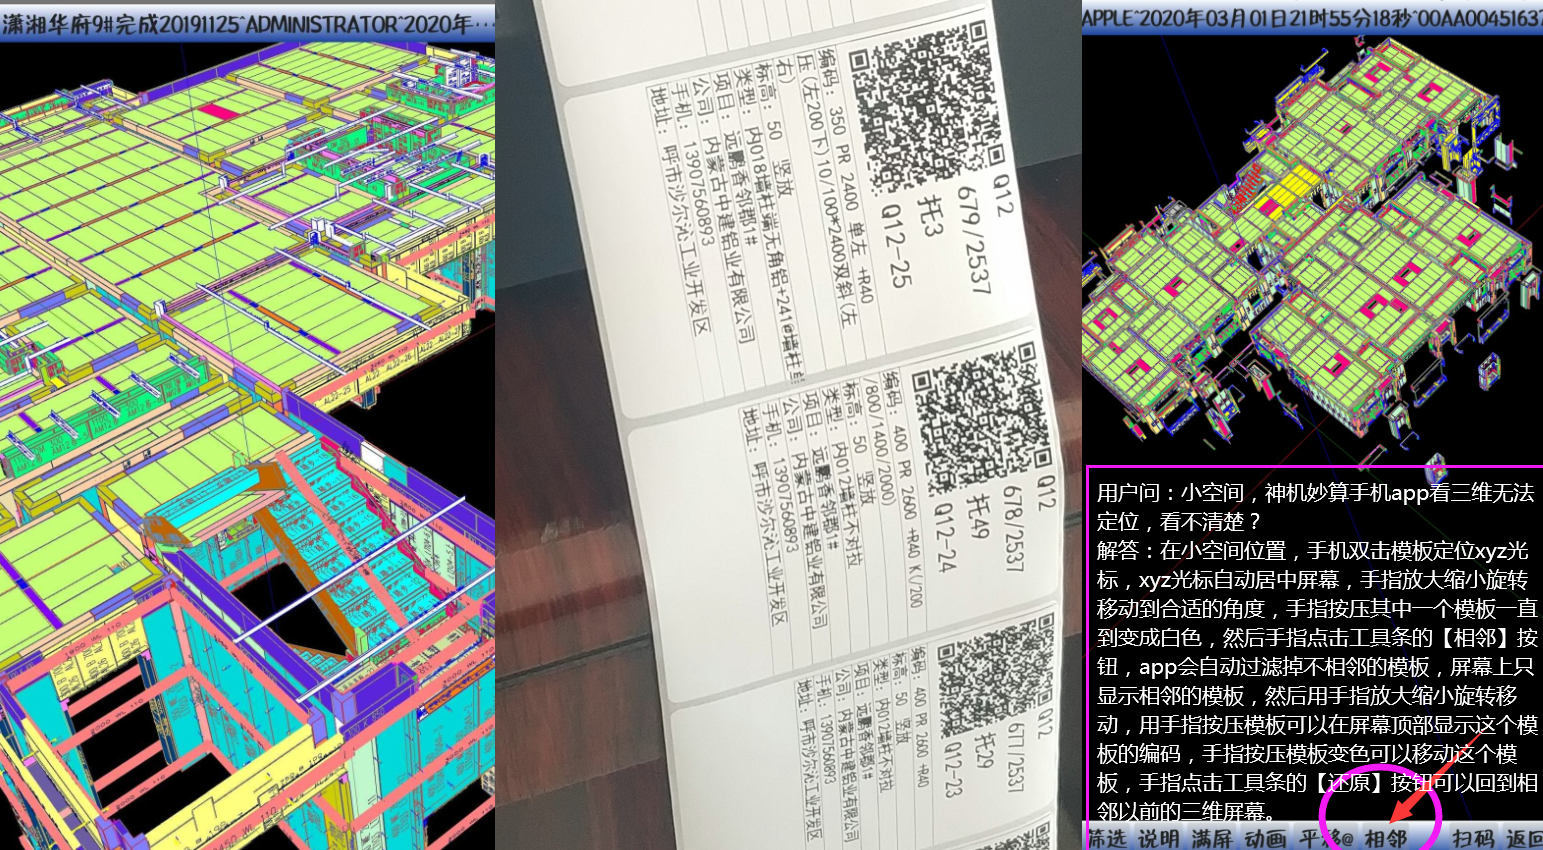Click the 潇湘华府9# title bar text
1543x850 pixels.
248,22
